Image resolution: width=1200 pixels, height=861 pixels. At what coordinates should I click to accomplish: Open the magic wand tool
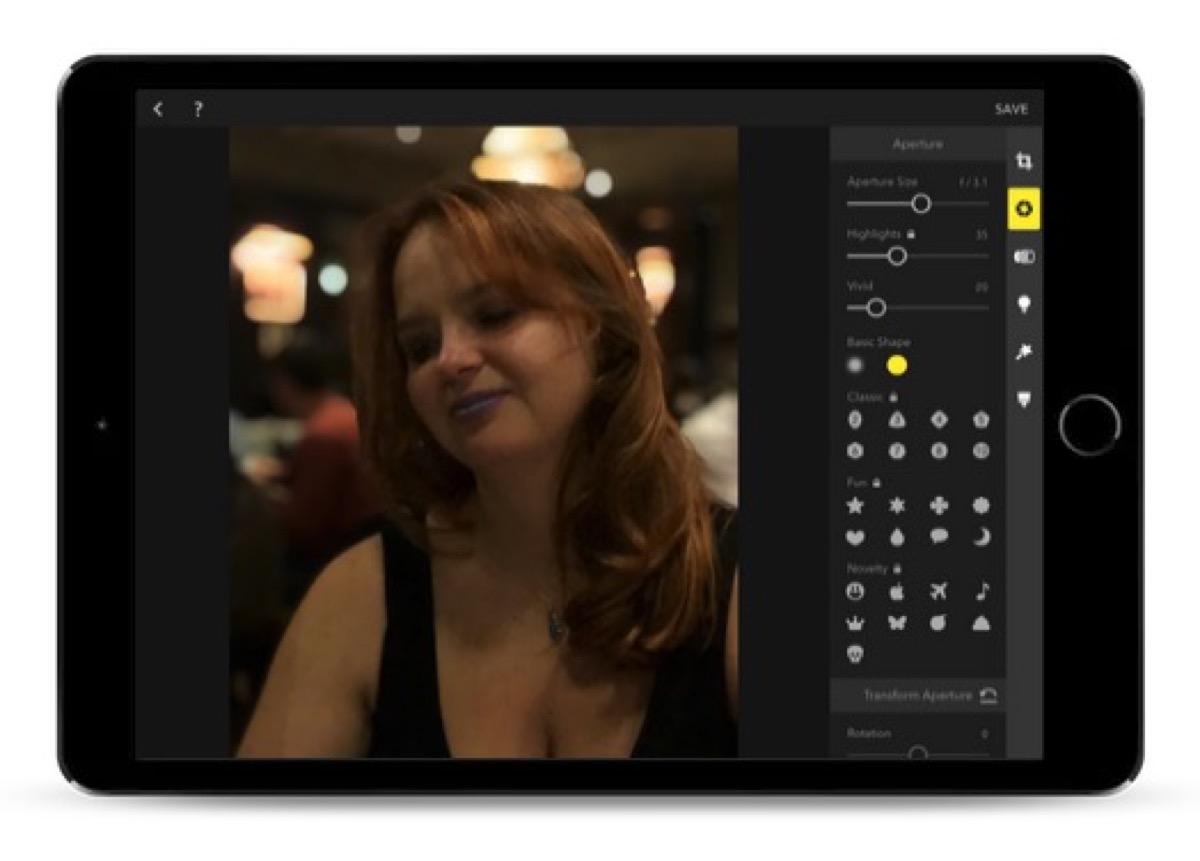coord(1024,353)
